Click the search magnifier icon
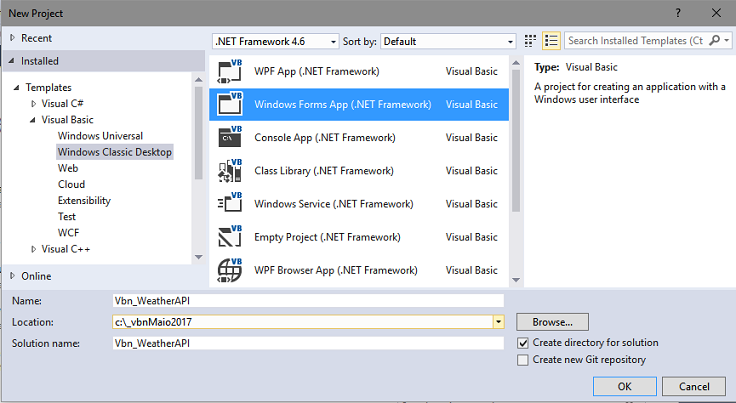 point(714,40)
